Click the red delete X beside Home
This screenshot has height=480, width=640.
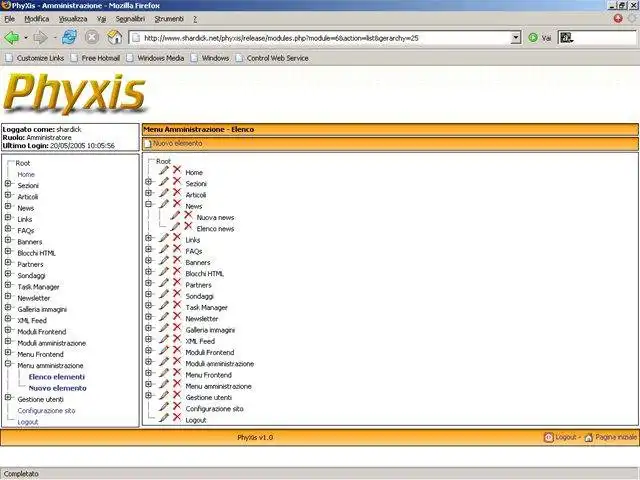coord(177,169)
